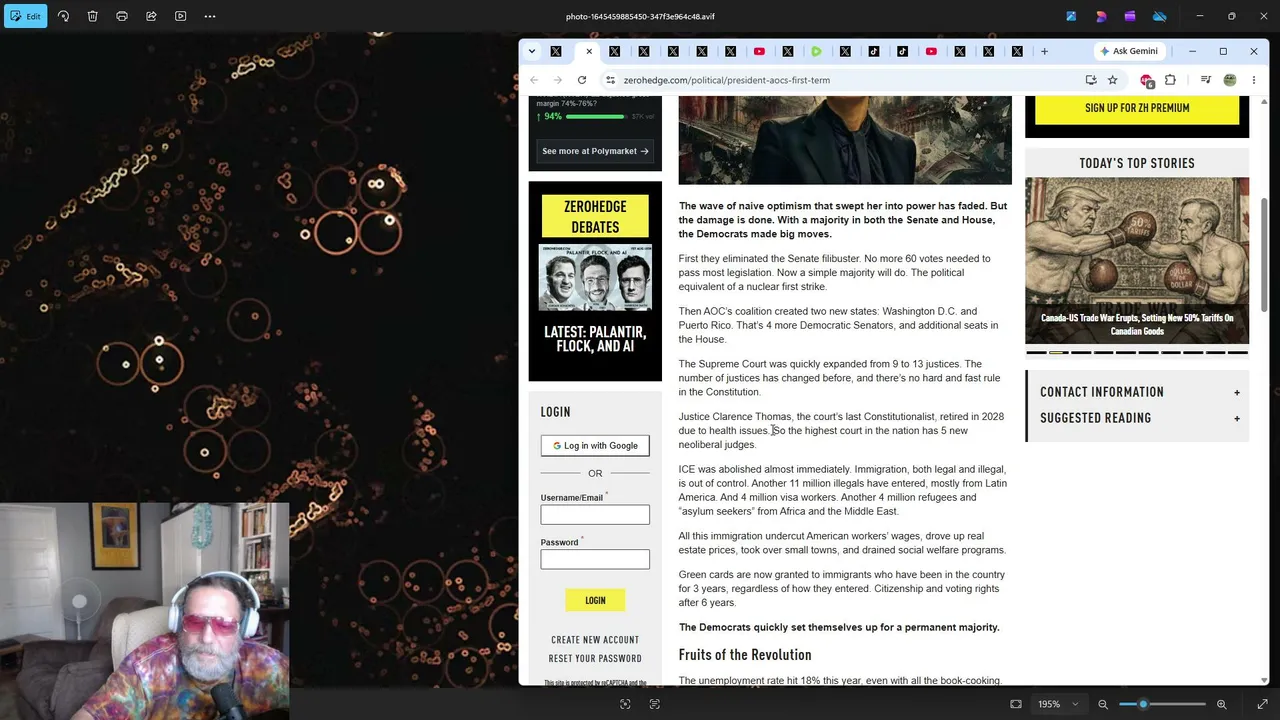The width and height of the screenshot is (1280, 720).
Task: Open the debates panel photo thumbnail
Action: [x=595, y=278]
